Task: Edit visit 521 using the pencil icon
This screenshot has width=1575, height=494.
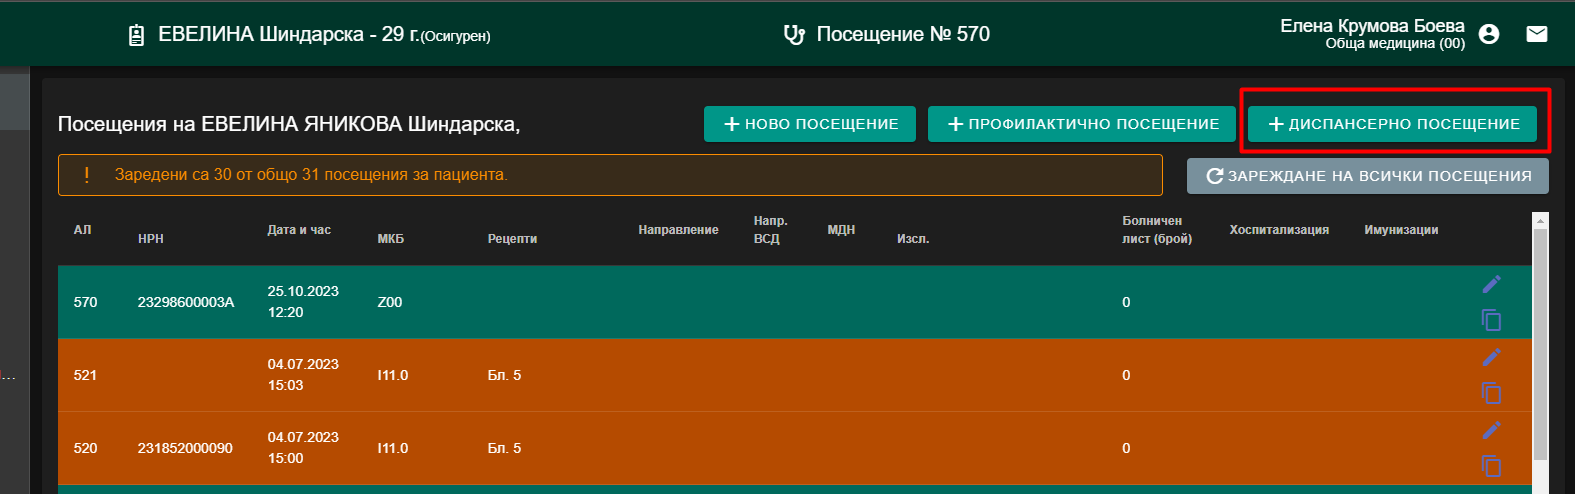Action: point(1491,357)
